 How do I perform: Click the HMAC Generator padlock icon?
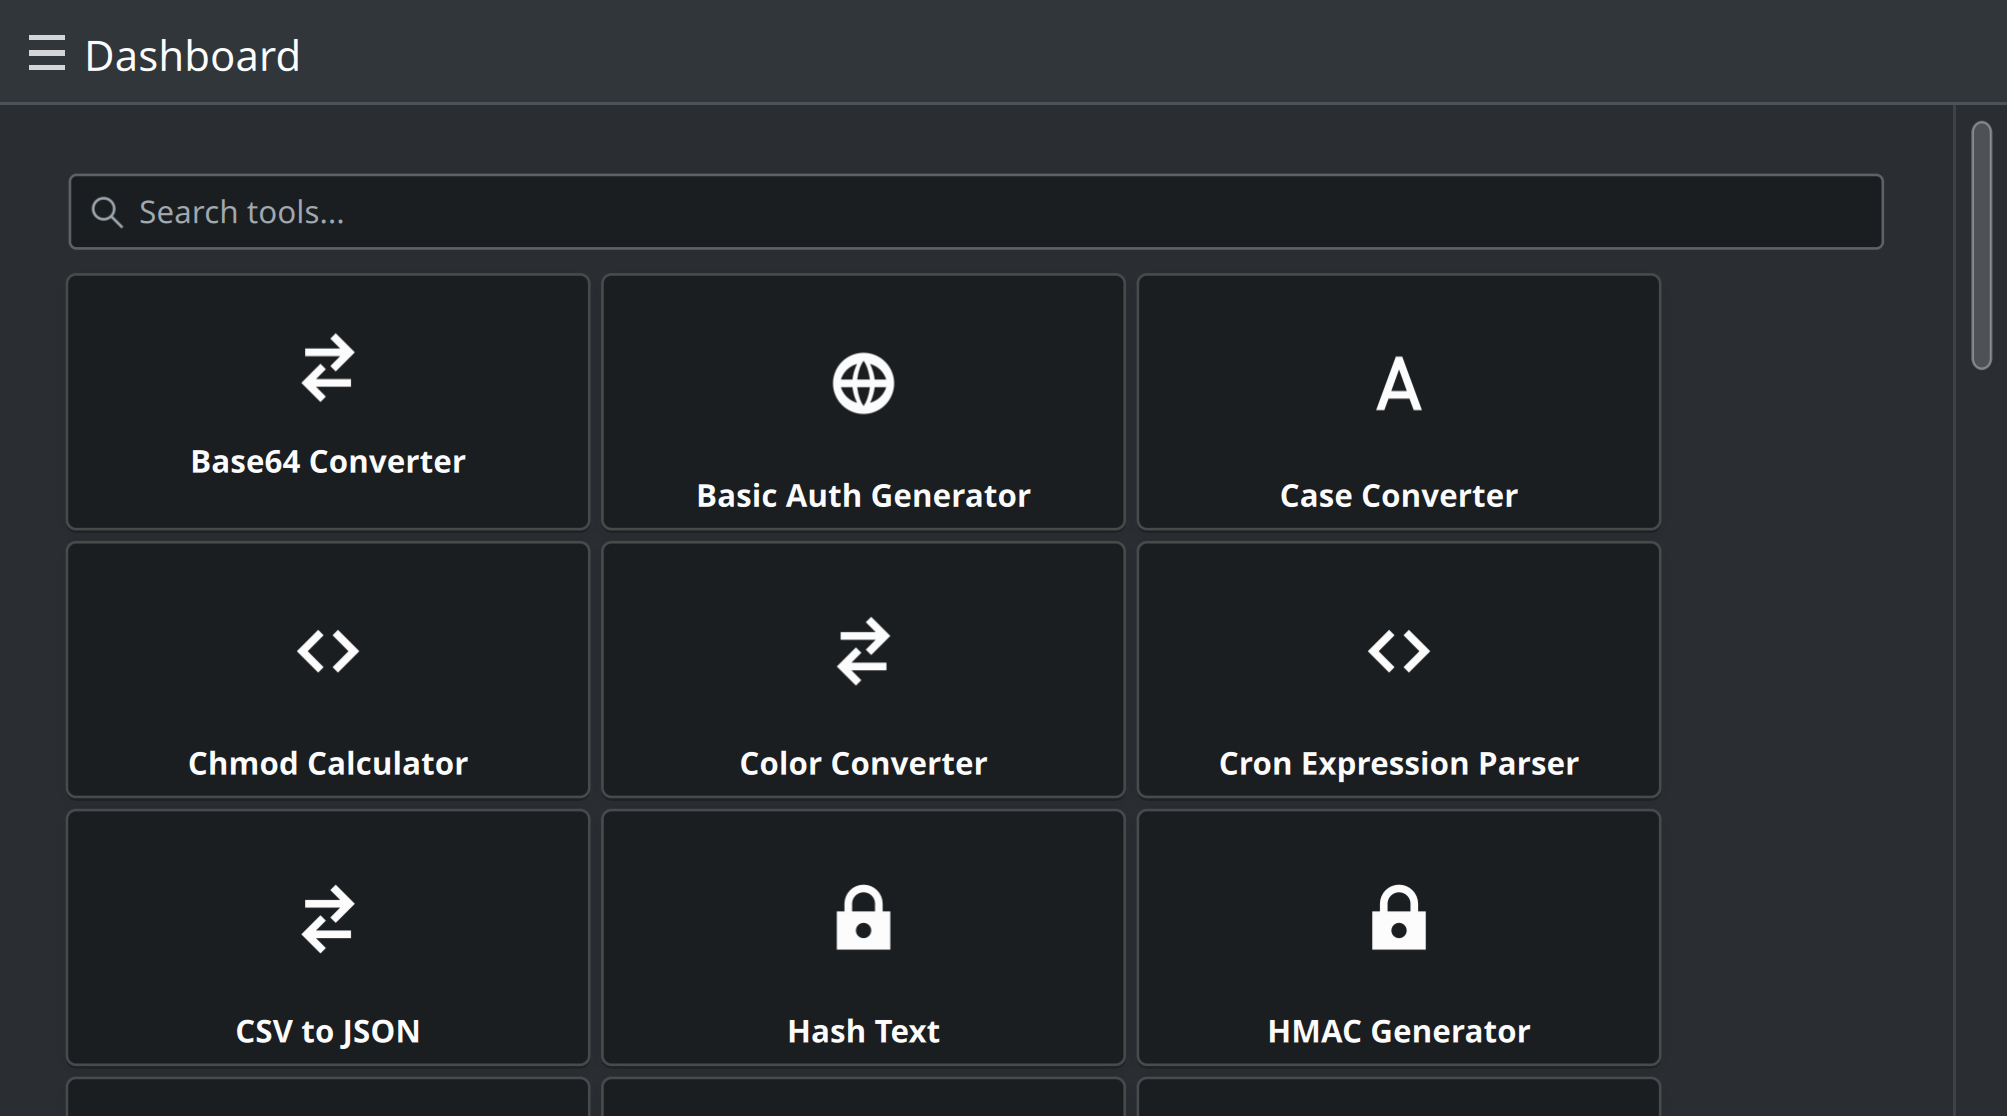(1399, 917)
